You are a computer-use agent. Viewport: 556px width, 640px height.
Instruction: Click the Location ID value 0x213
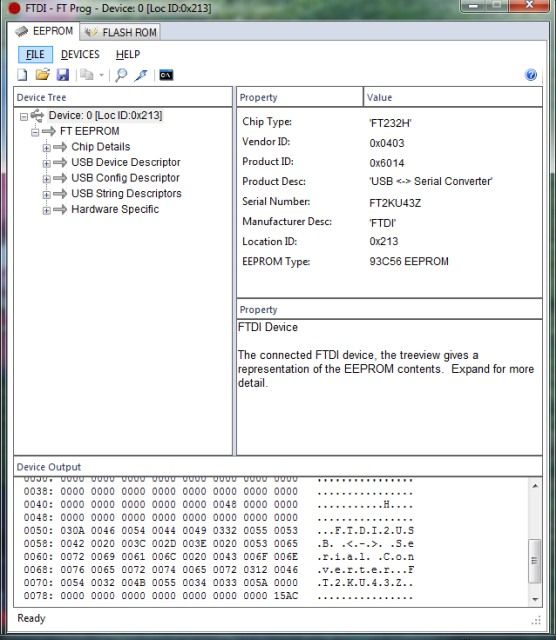tap(383, 241)
